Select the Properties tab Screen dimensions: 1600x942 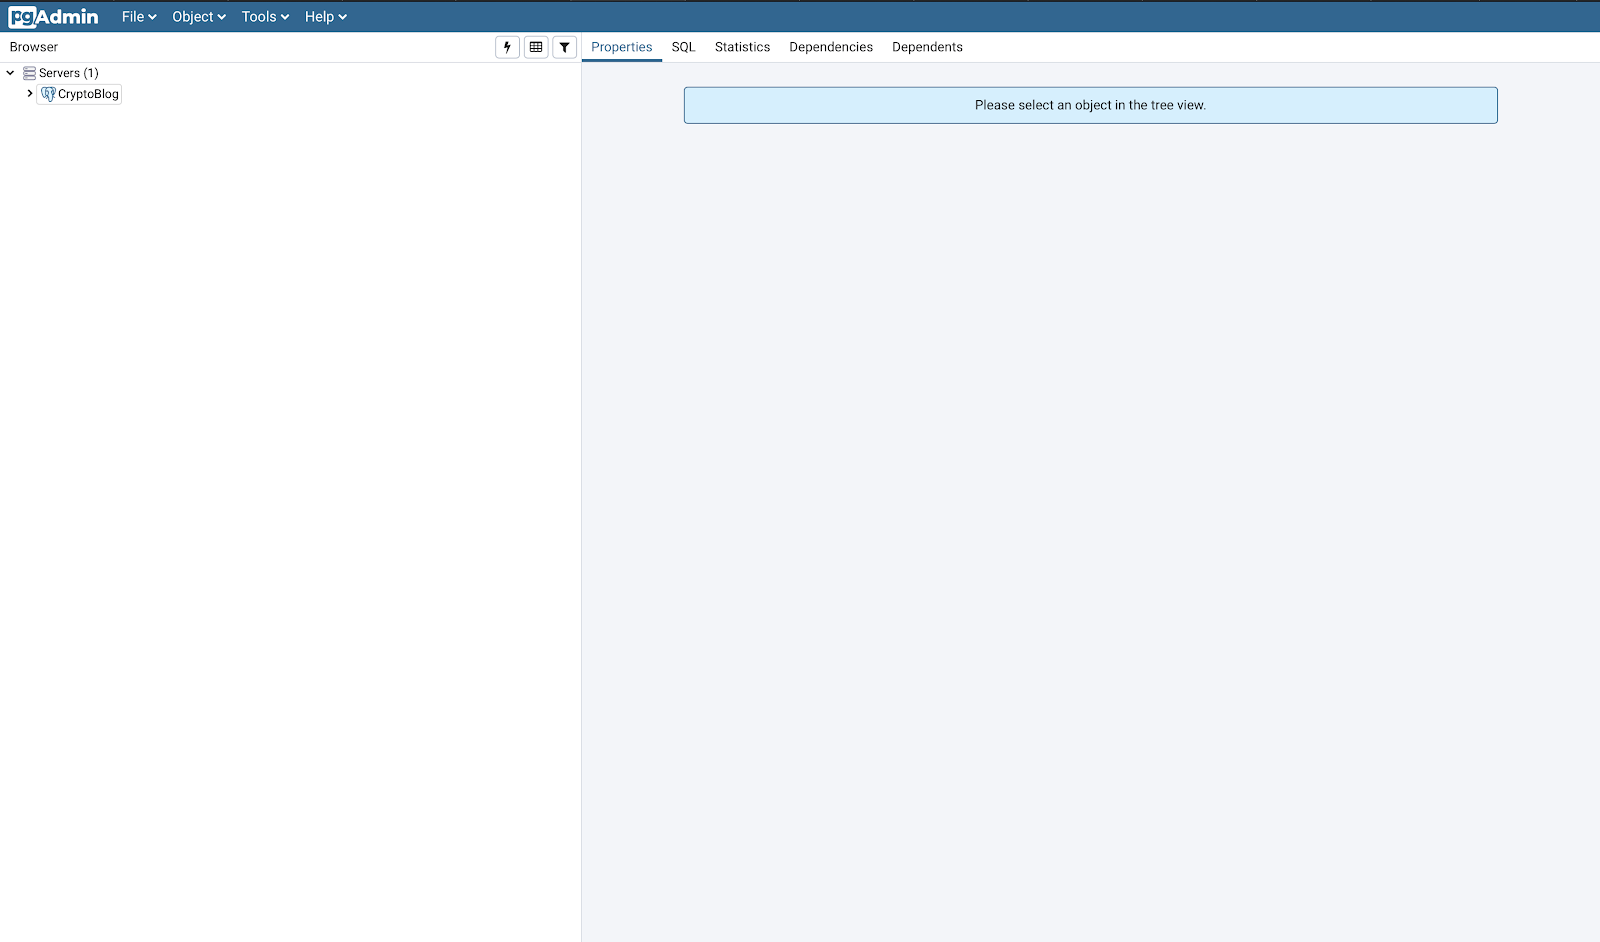click(x=621, y=47)
